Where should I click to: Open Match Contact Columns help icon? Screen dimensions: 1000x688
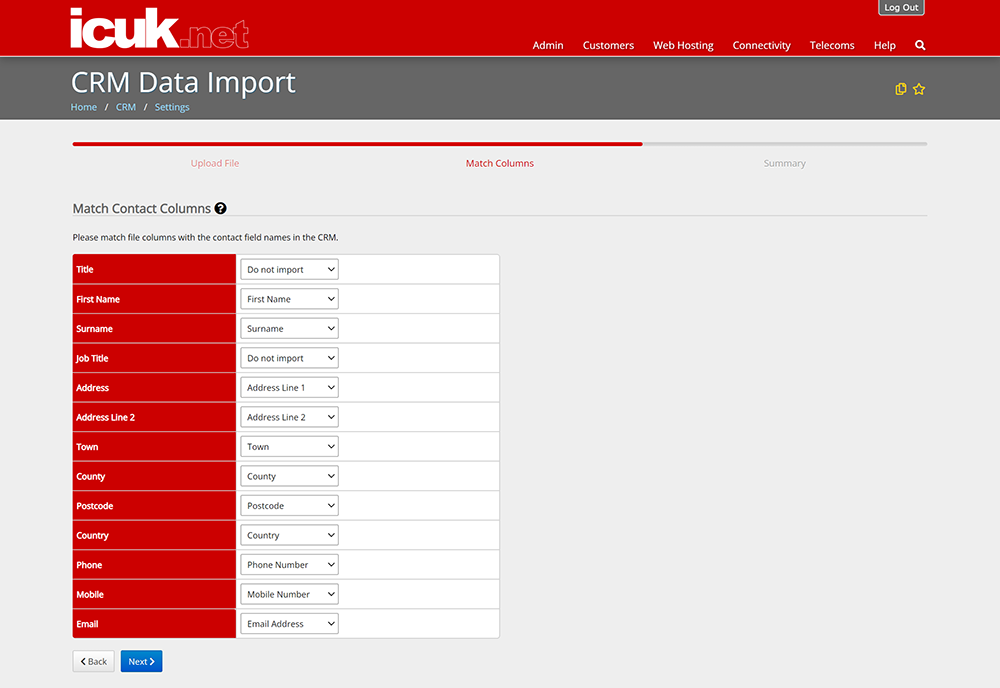click(221, 209)
